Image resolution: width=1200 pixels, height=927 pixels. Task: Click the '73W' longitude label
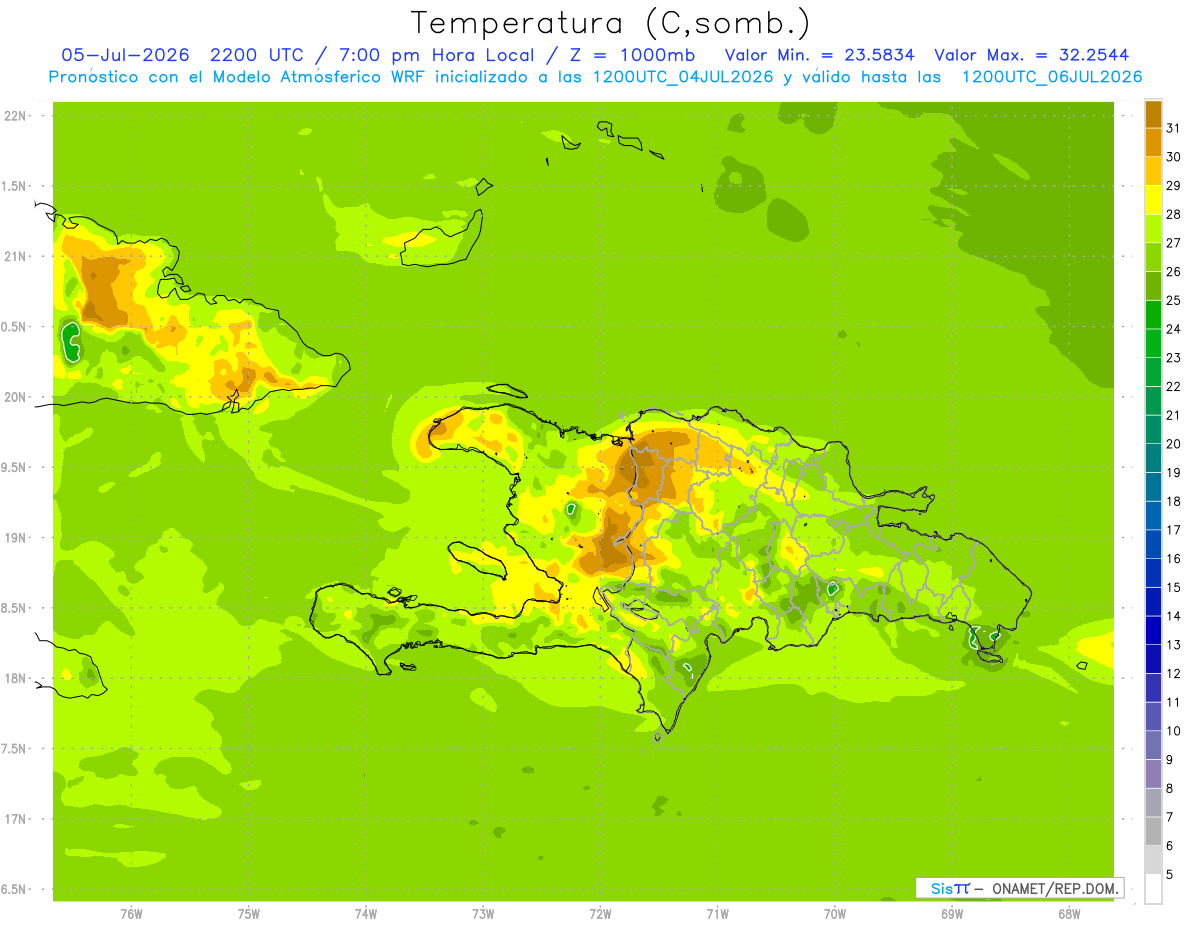pos(483,913)
